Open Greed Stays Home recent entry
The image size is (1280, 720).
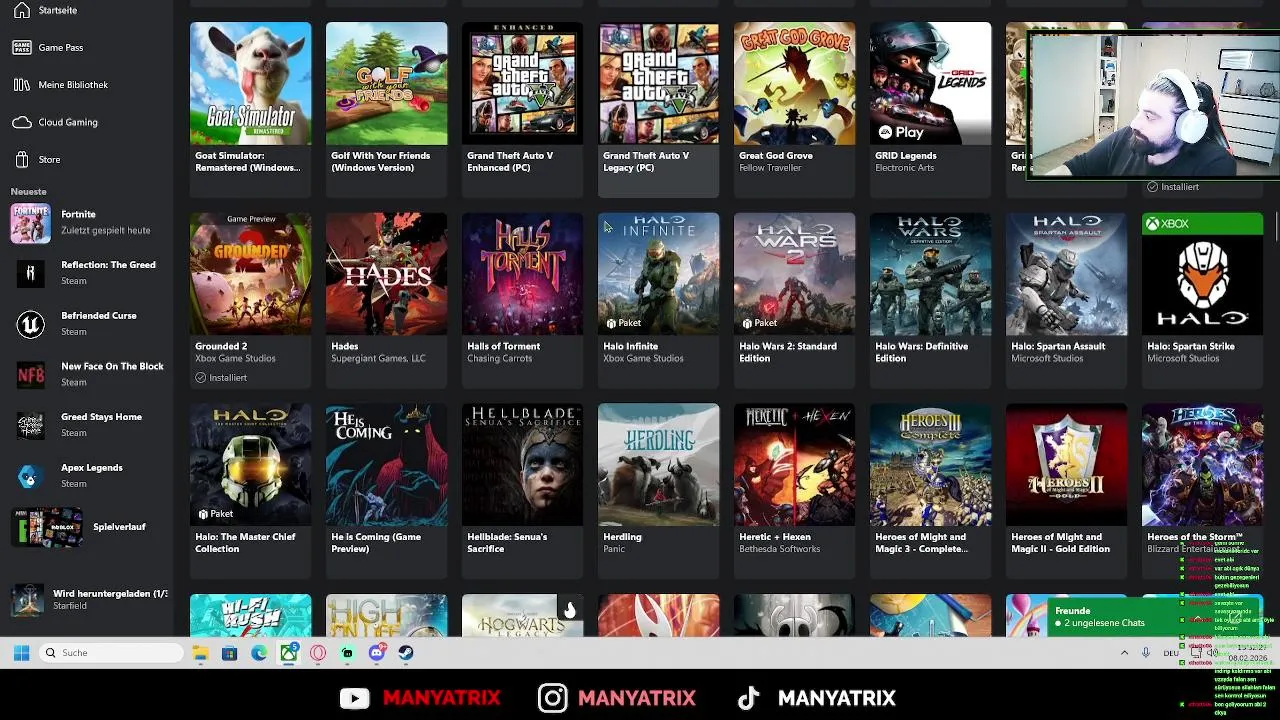pyautogui.click(x=85, y=425)
